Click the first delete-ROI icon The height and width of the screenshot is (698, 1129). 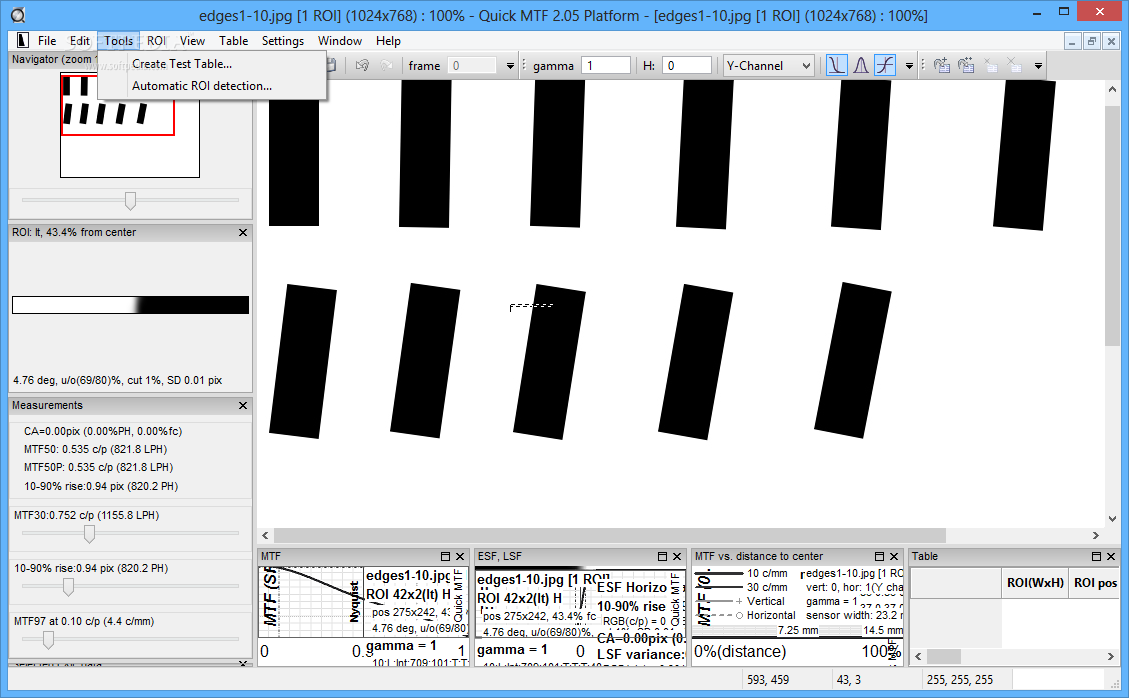coord(991,66)
